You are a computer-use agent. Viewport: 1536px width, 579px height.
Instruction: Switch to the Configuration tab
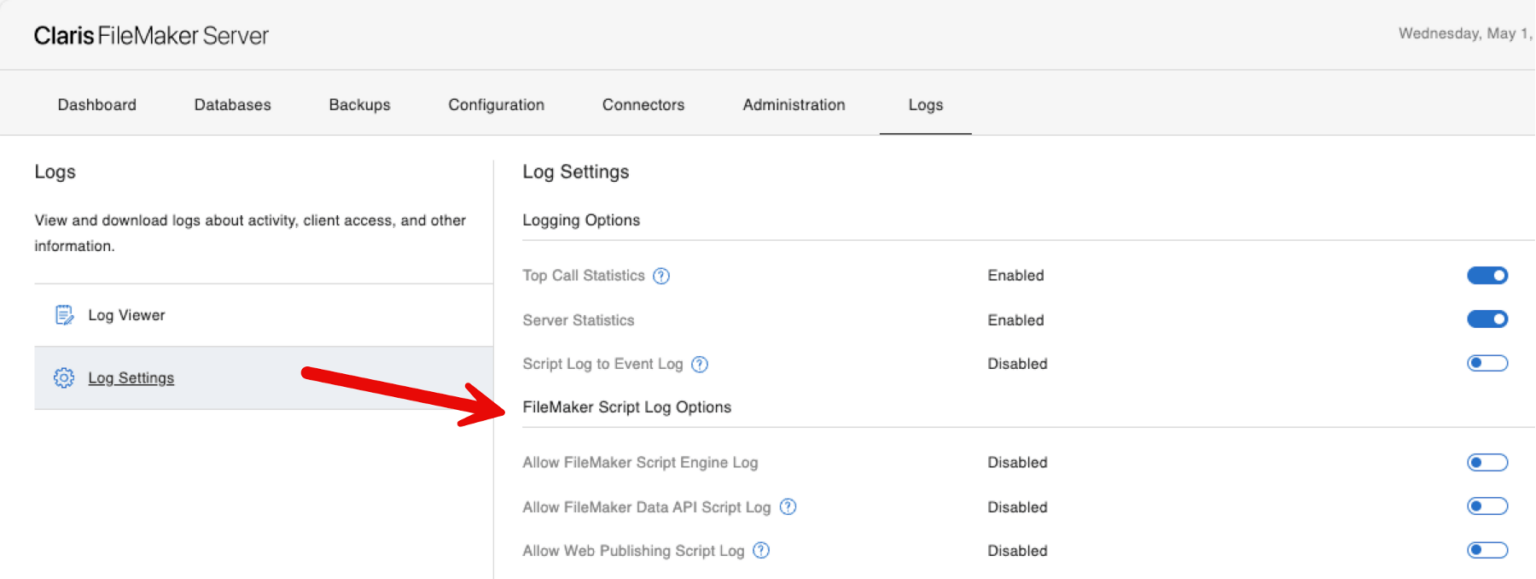click(496, 104)
